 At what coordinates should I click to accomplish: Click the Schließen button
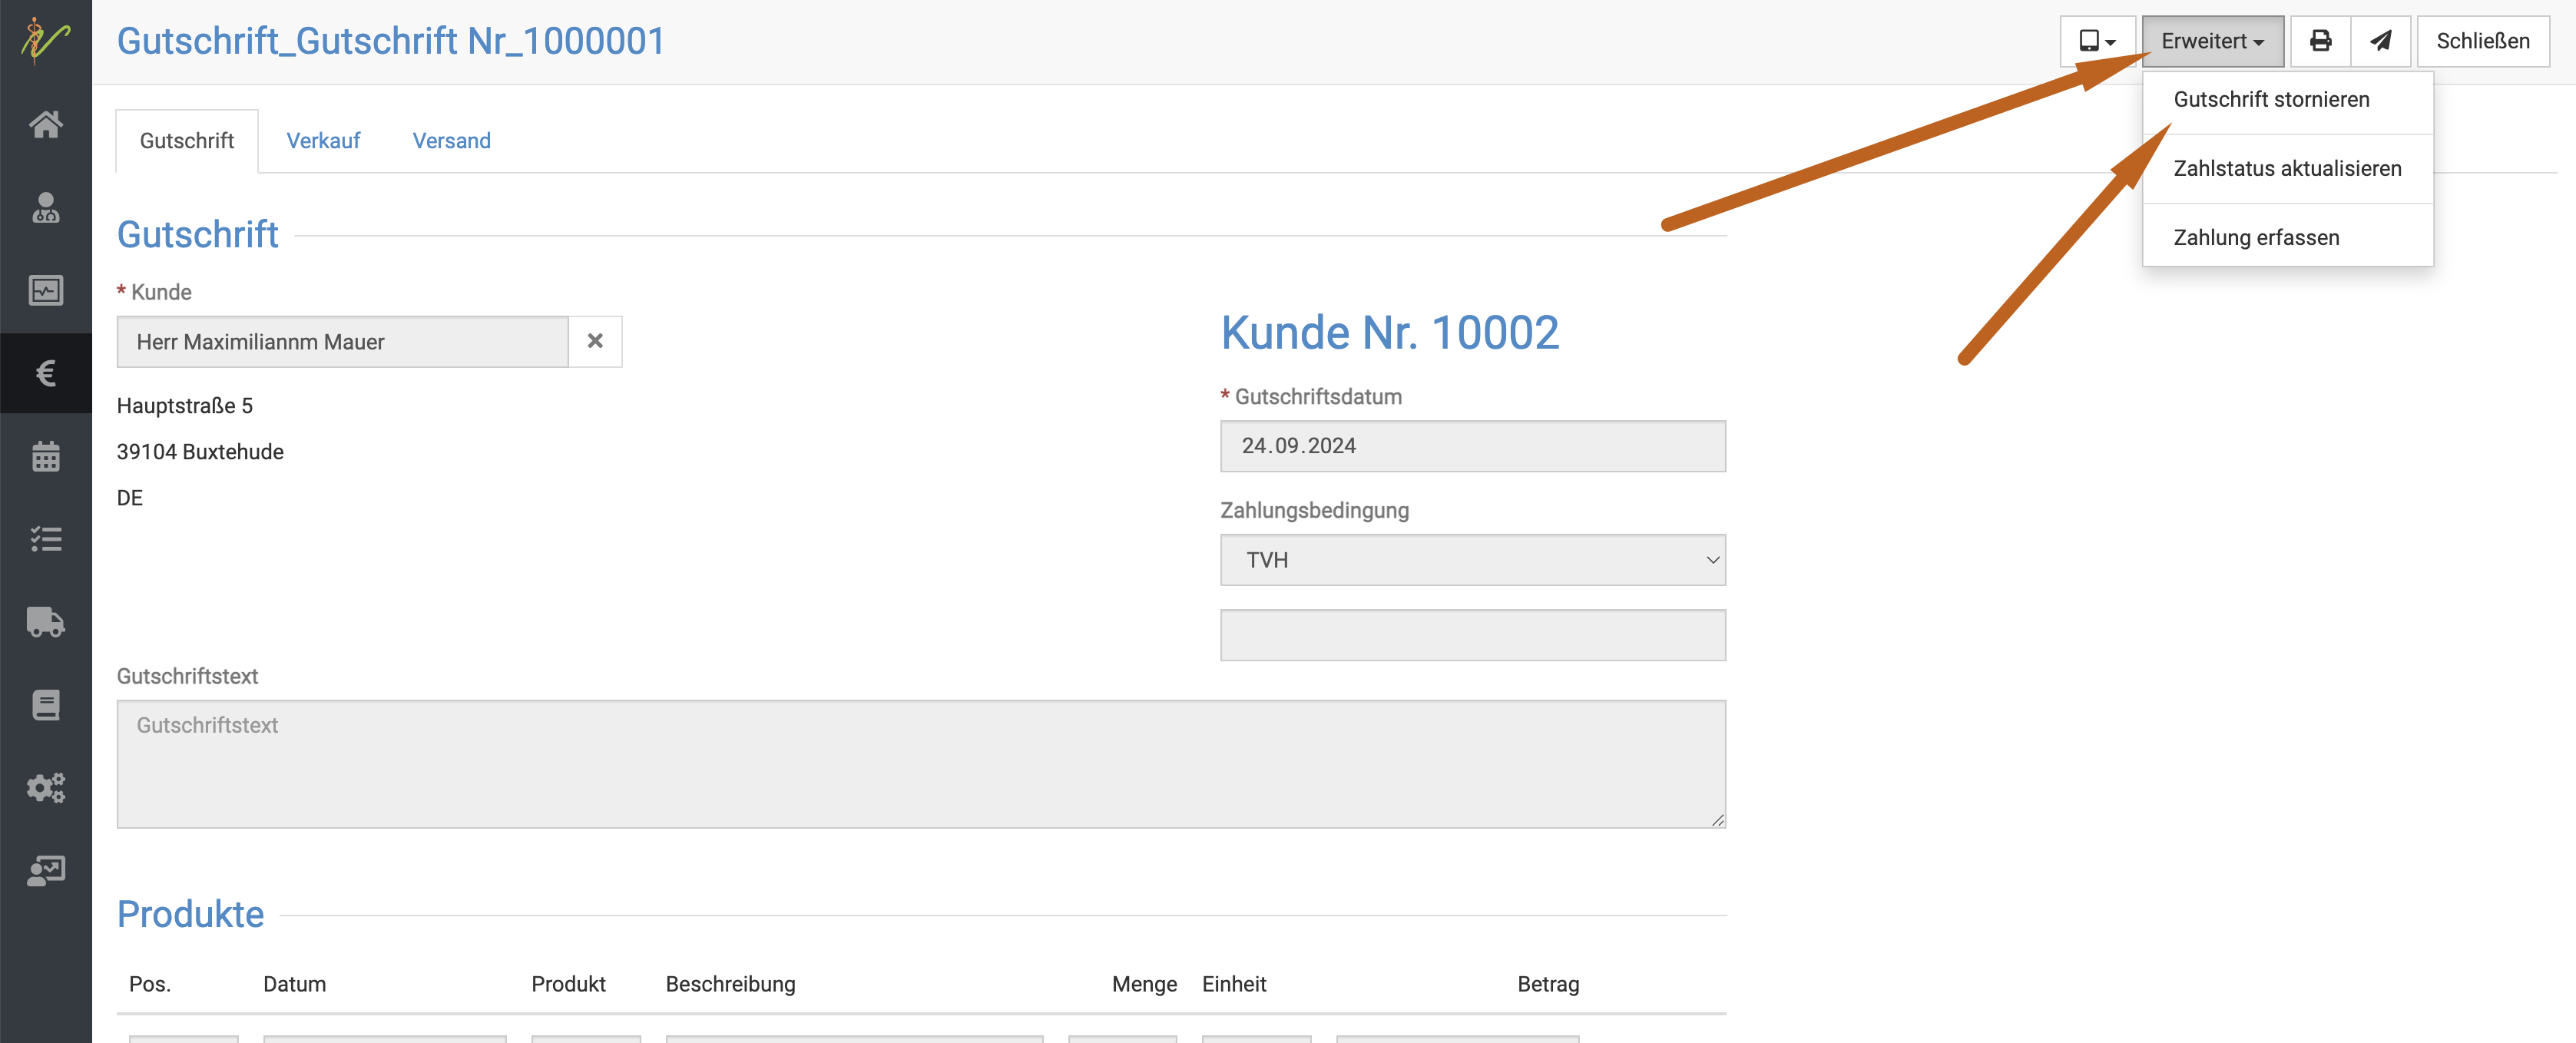tap(2482, 41)
